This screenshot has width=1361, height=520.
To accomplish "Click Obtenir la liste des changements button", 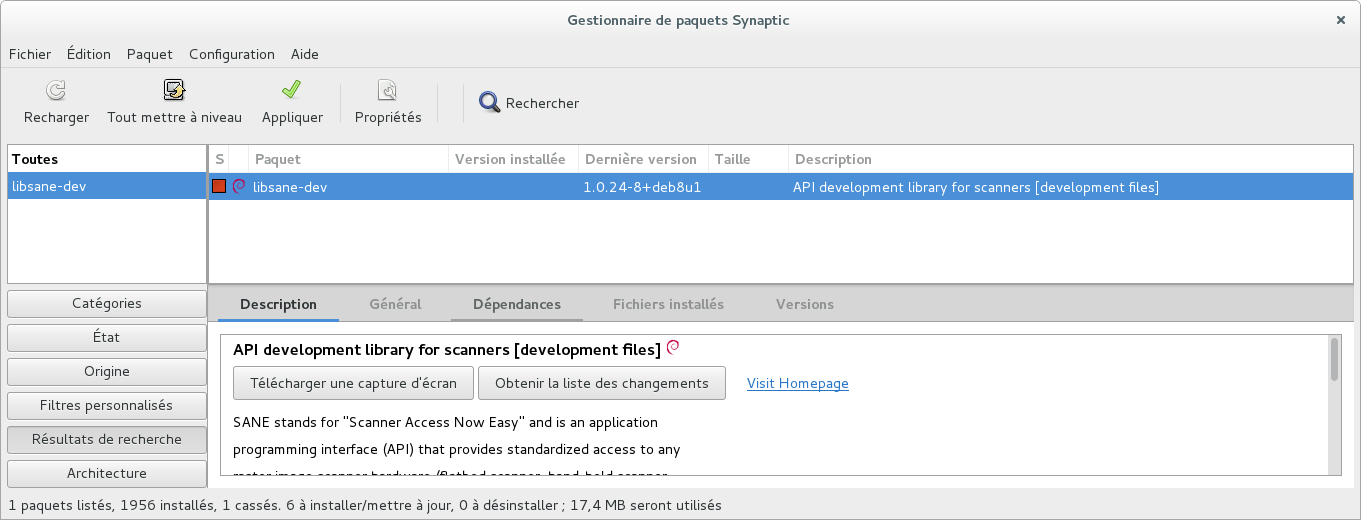I will [602, 383].
